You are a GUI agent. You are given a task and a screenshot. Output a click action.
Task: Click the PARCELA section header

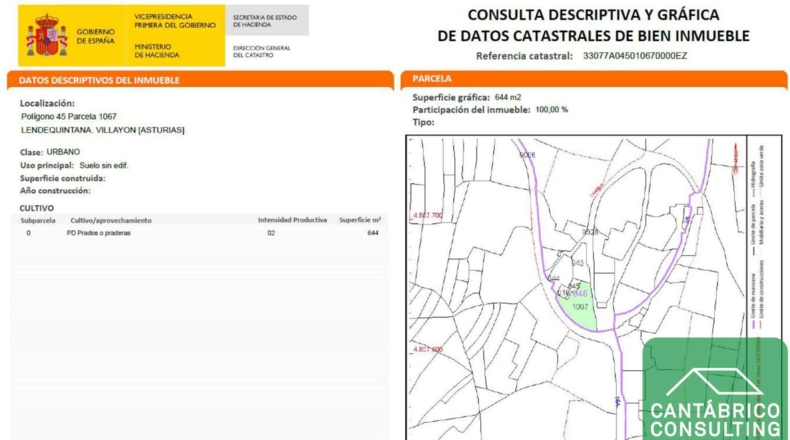click(x=432, y=79)
